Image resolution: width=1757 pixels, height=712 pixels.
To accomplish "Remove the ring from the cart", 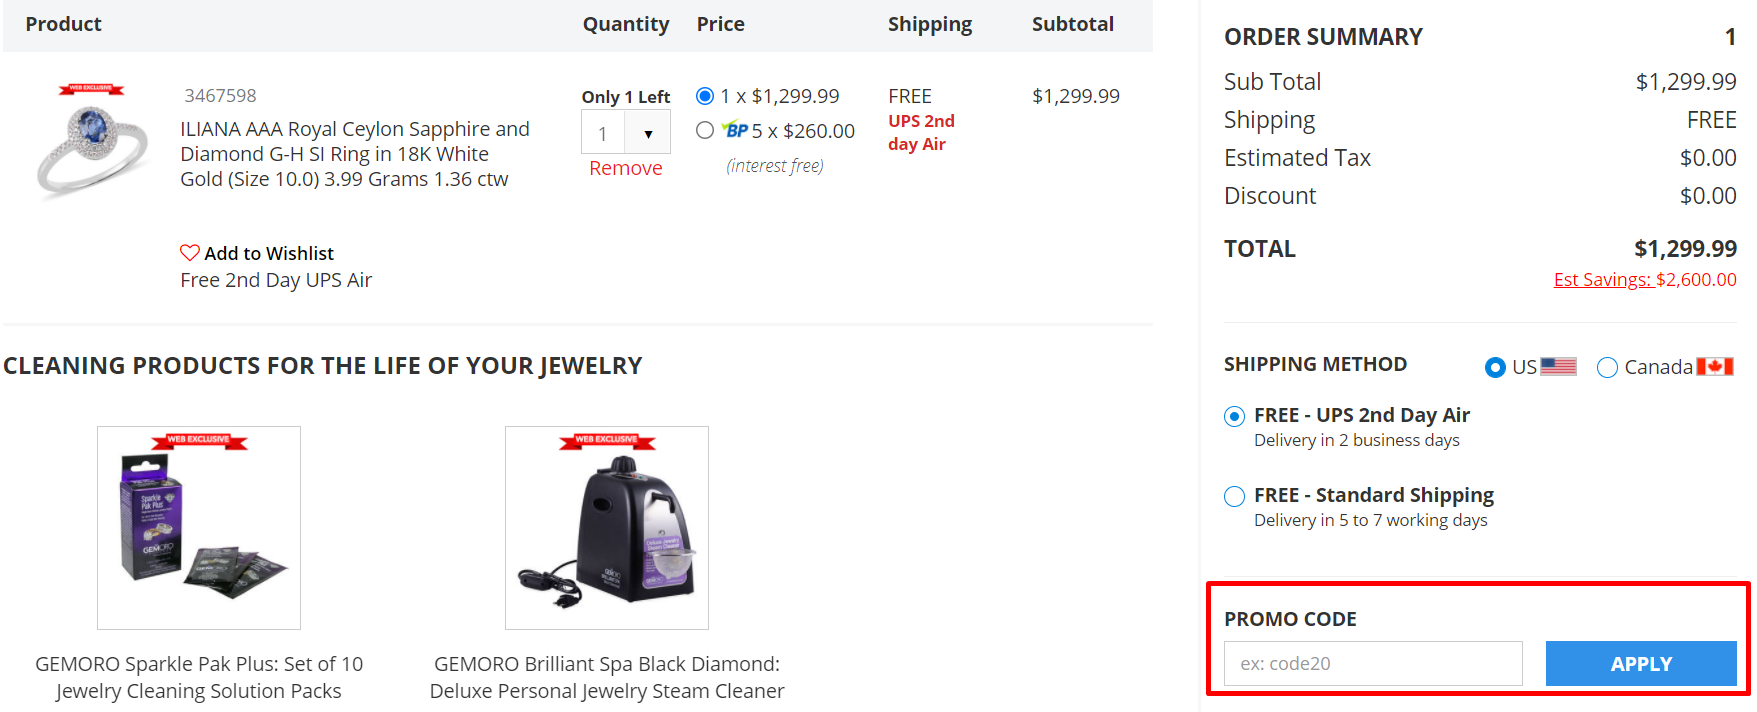I will [625, 168].
